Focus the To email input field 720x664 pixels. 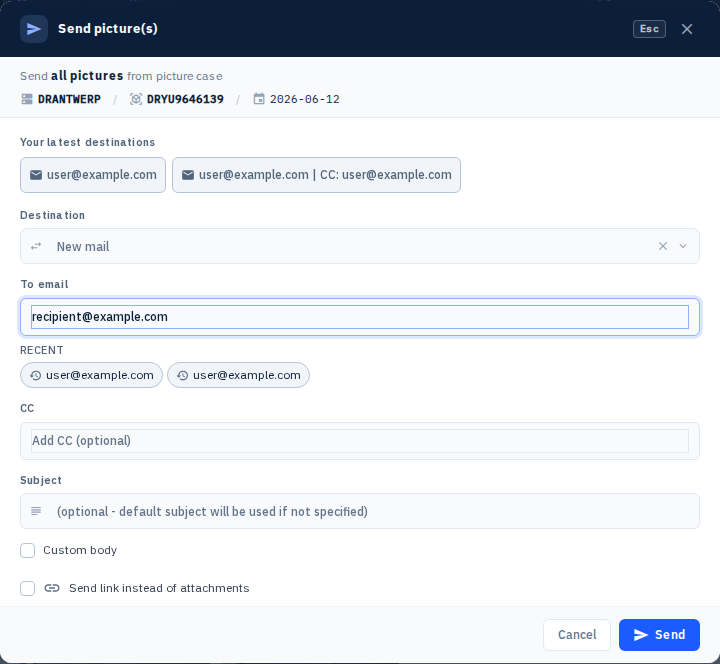pos(360,317)
